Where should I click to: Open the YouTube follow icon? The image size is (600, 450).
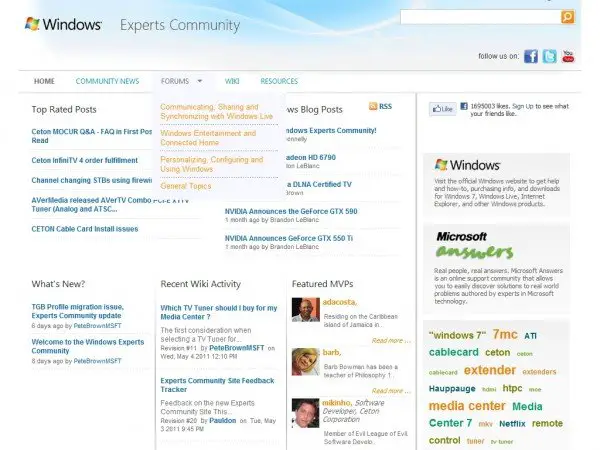[568, 56]
